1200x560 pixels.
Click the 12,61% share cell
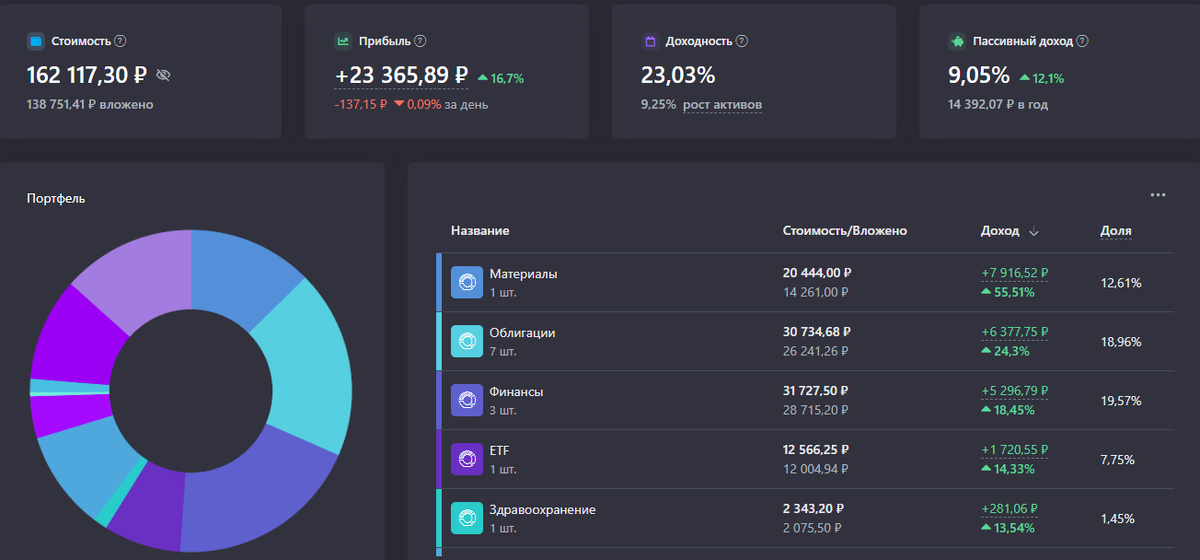[1121, 283]
